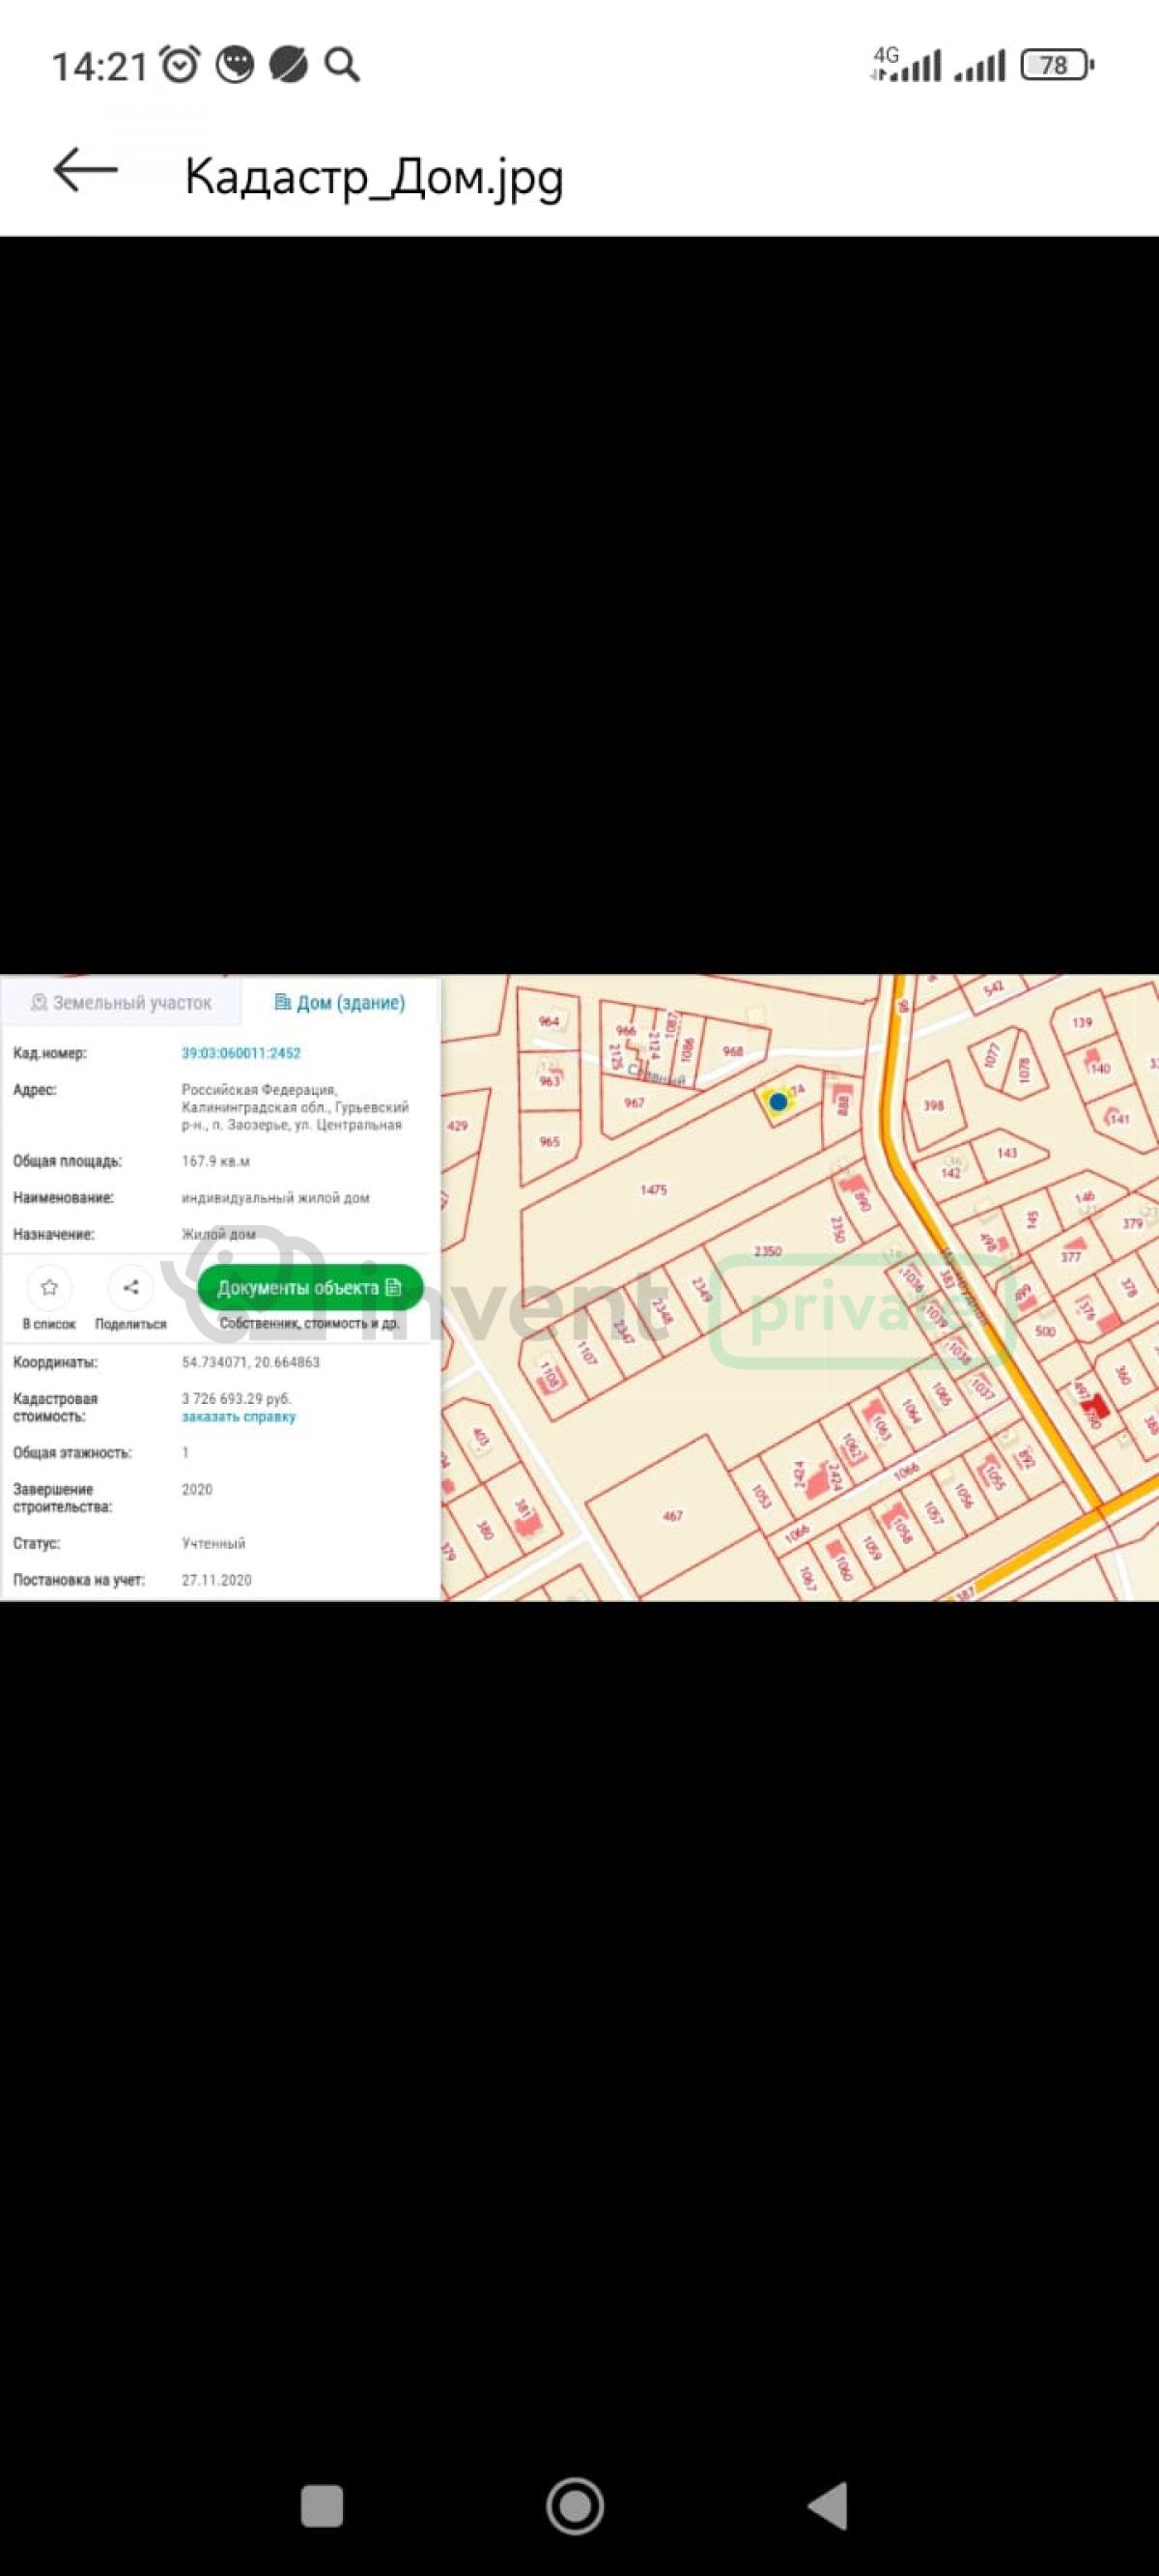Screen dimensions: 1159x2576
Task: Click parcel 398 on the cadastral map
Action: pos(933,1105)
